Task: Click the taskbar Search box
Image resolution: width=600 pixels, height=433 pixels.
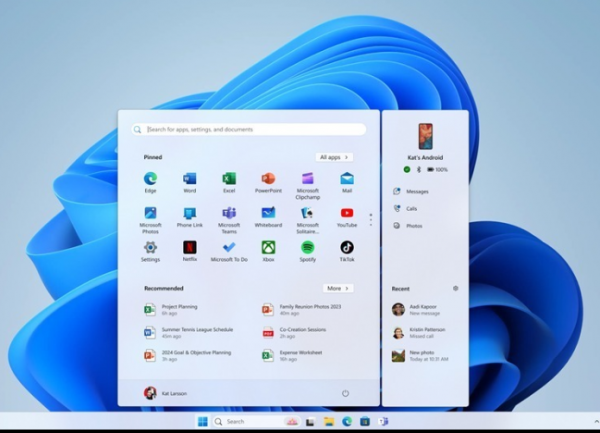Action: coord(256,422)
